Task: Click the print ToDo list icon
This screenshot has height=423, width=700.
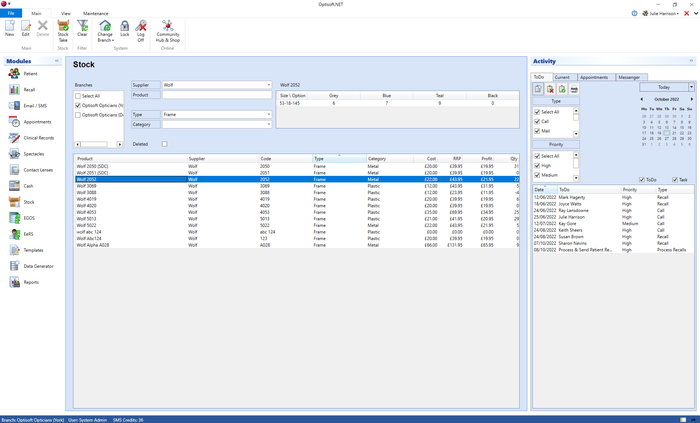Action: click(574, 89)
